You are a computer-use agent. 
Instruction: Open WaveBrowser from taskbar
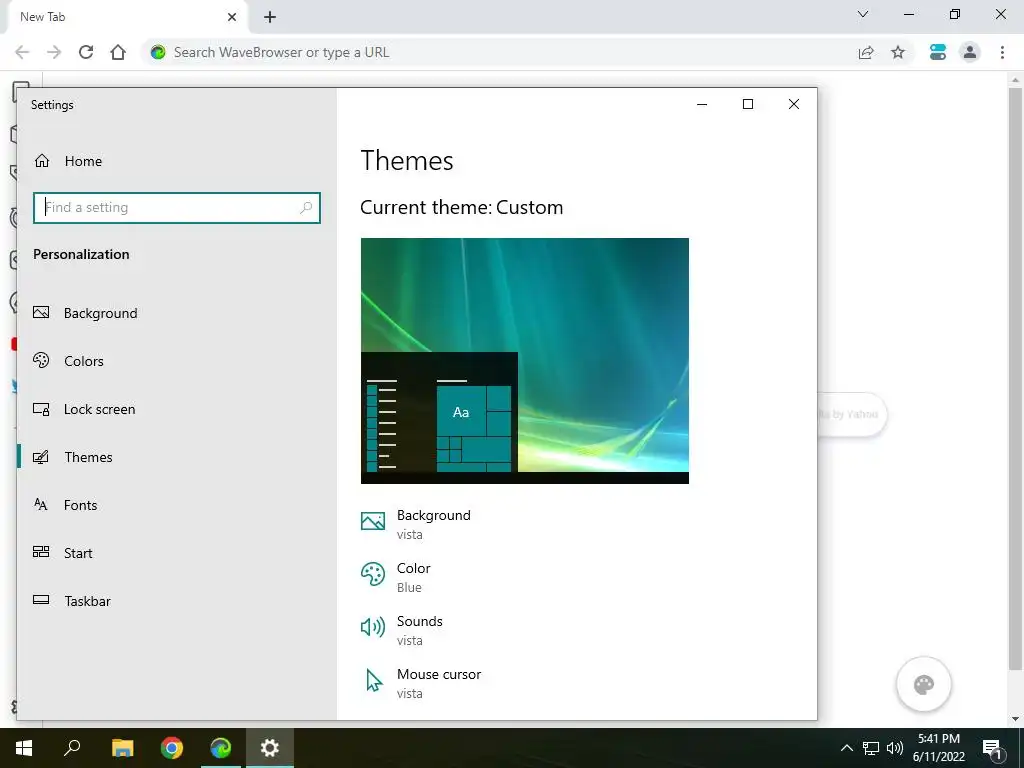click(221, 748)
